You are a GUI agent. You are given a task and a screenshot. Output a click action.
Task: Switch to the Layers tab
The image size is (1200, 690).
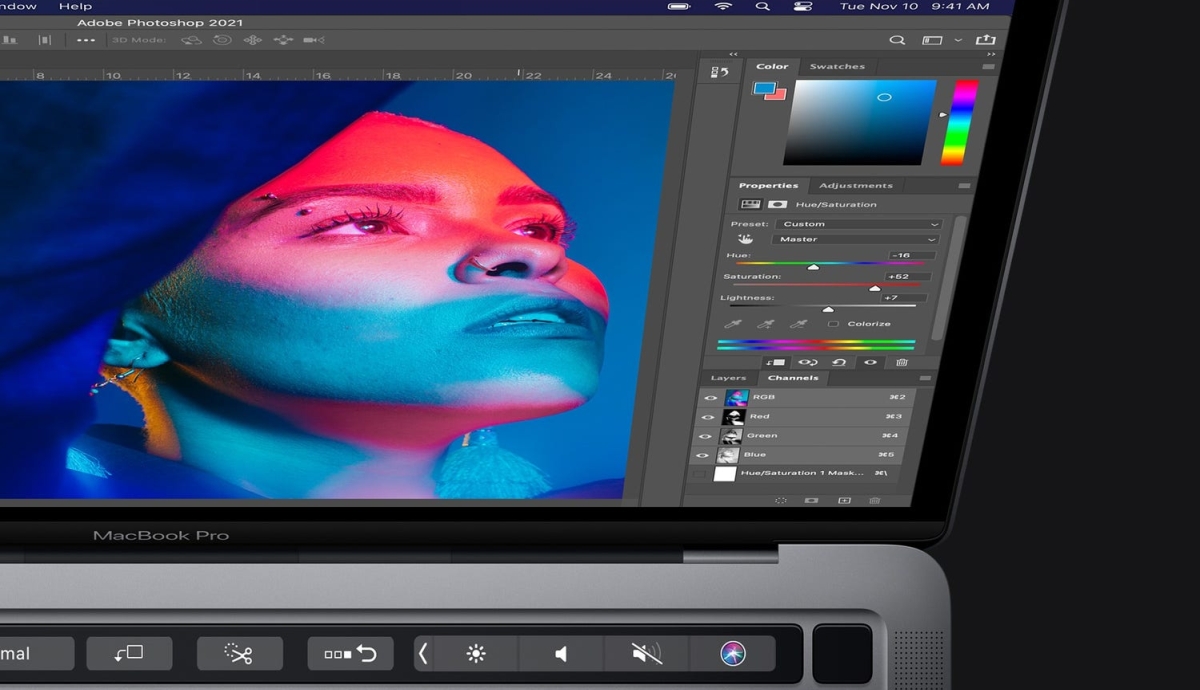click(728, 378)
